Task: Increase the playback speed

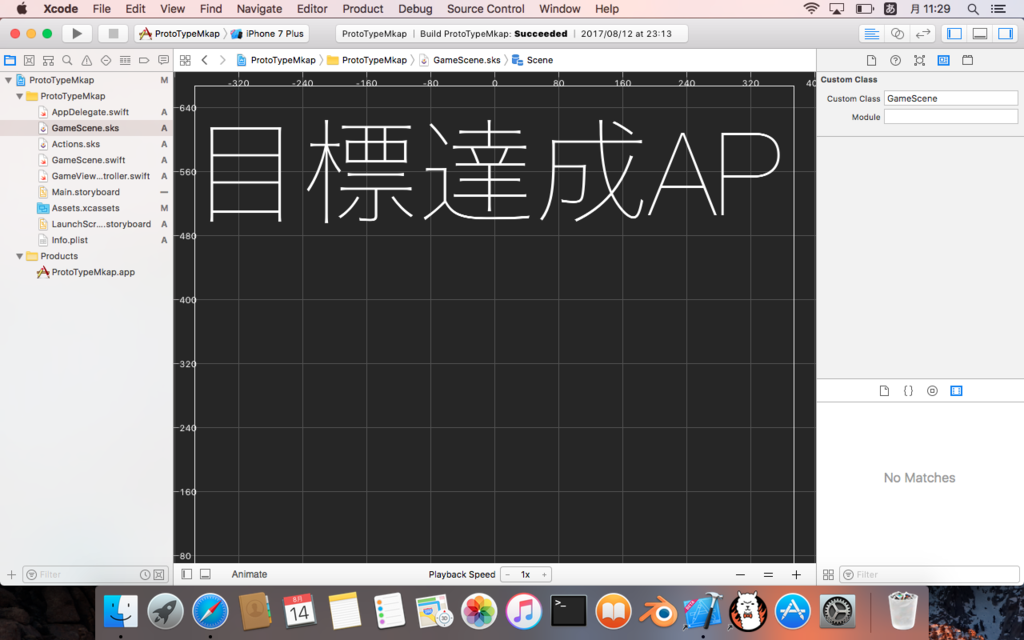Action: point(544,575)
